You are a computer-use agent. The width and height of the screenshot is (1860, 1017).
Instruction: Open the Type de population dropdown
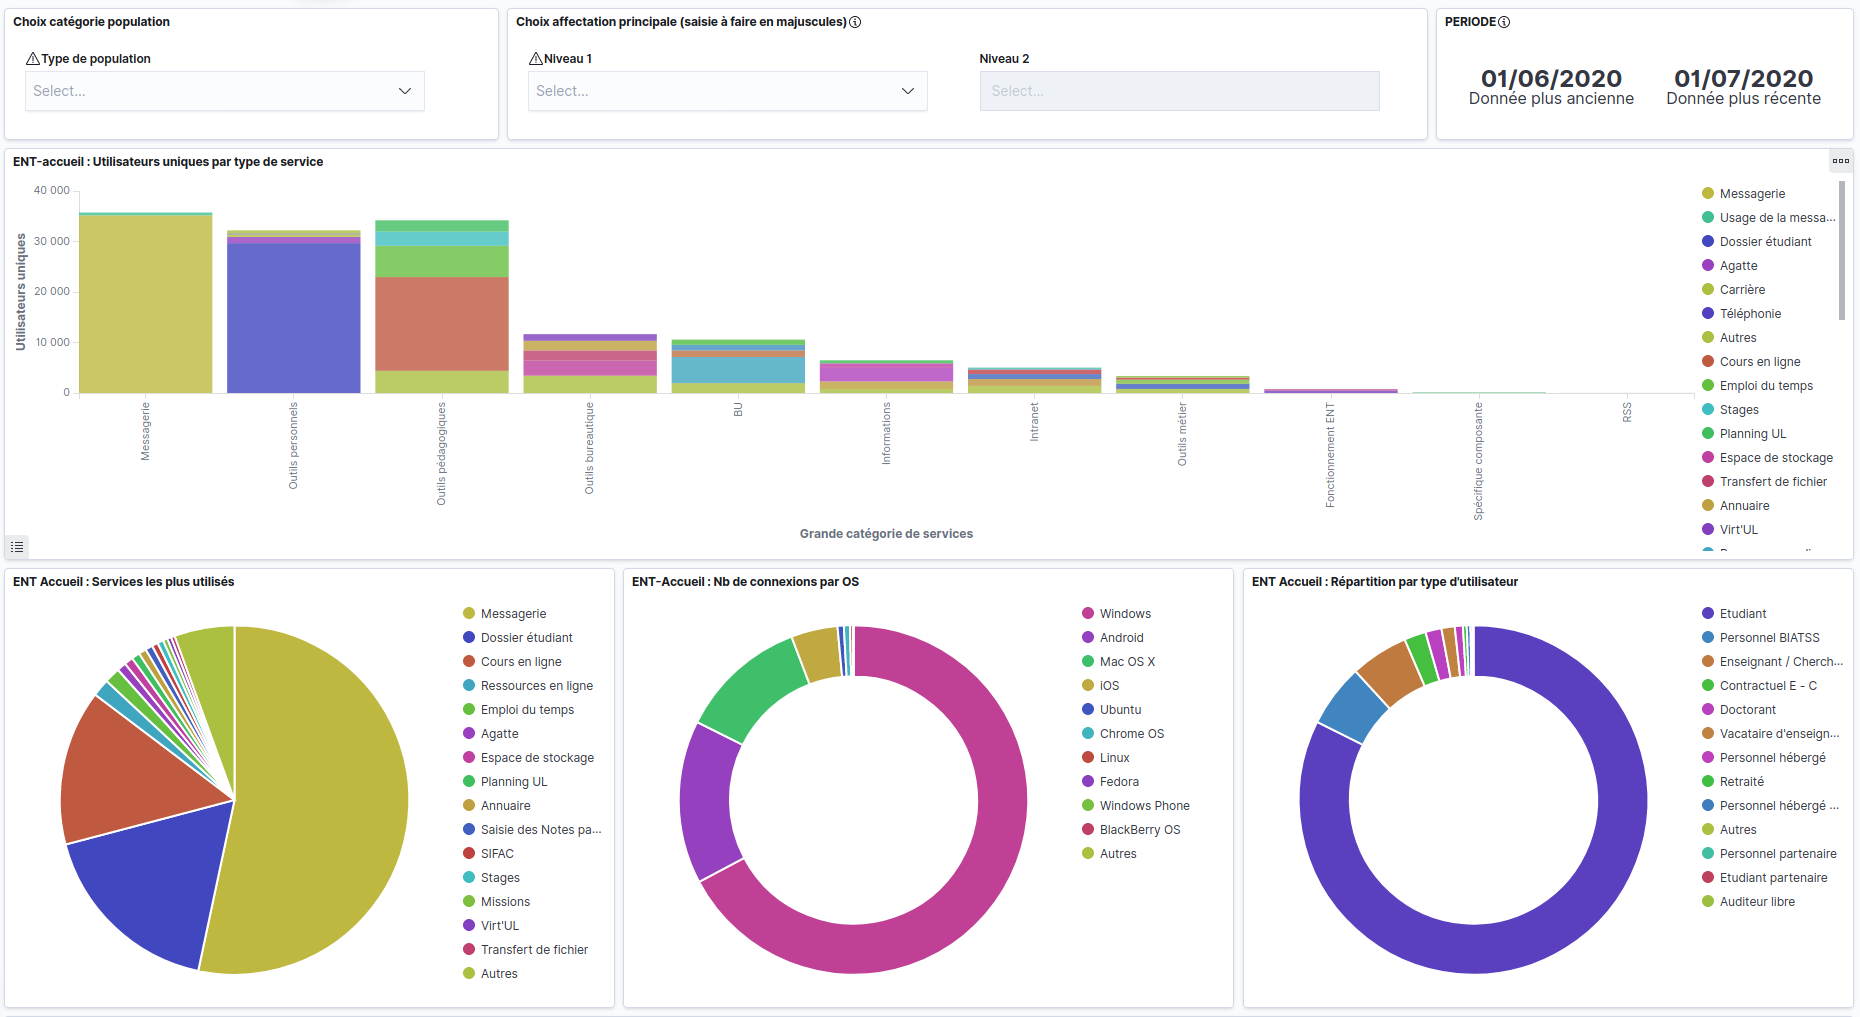pyautogui.click(x=225, y=91)
